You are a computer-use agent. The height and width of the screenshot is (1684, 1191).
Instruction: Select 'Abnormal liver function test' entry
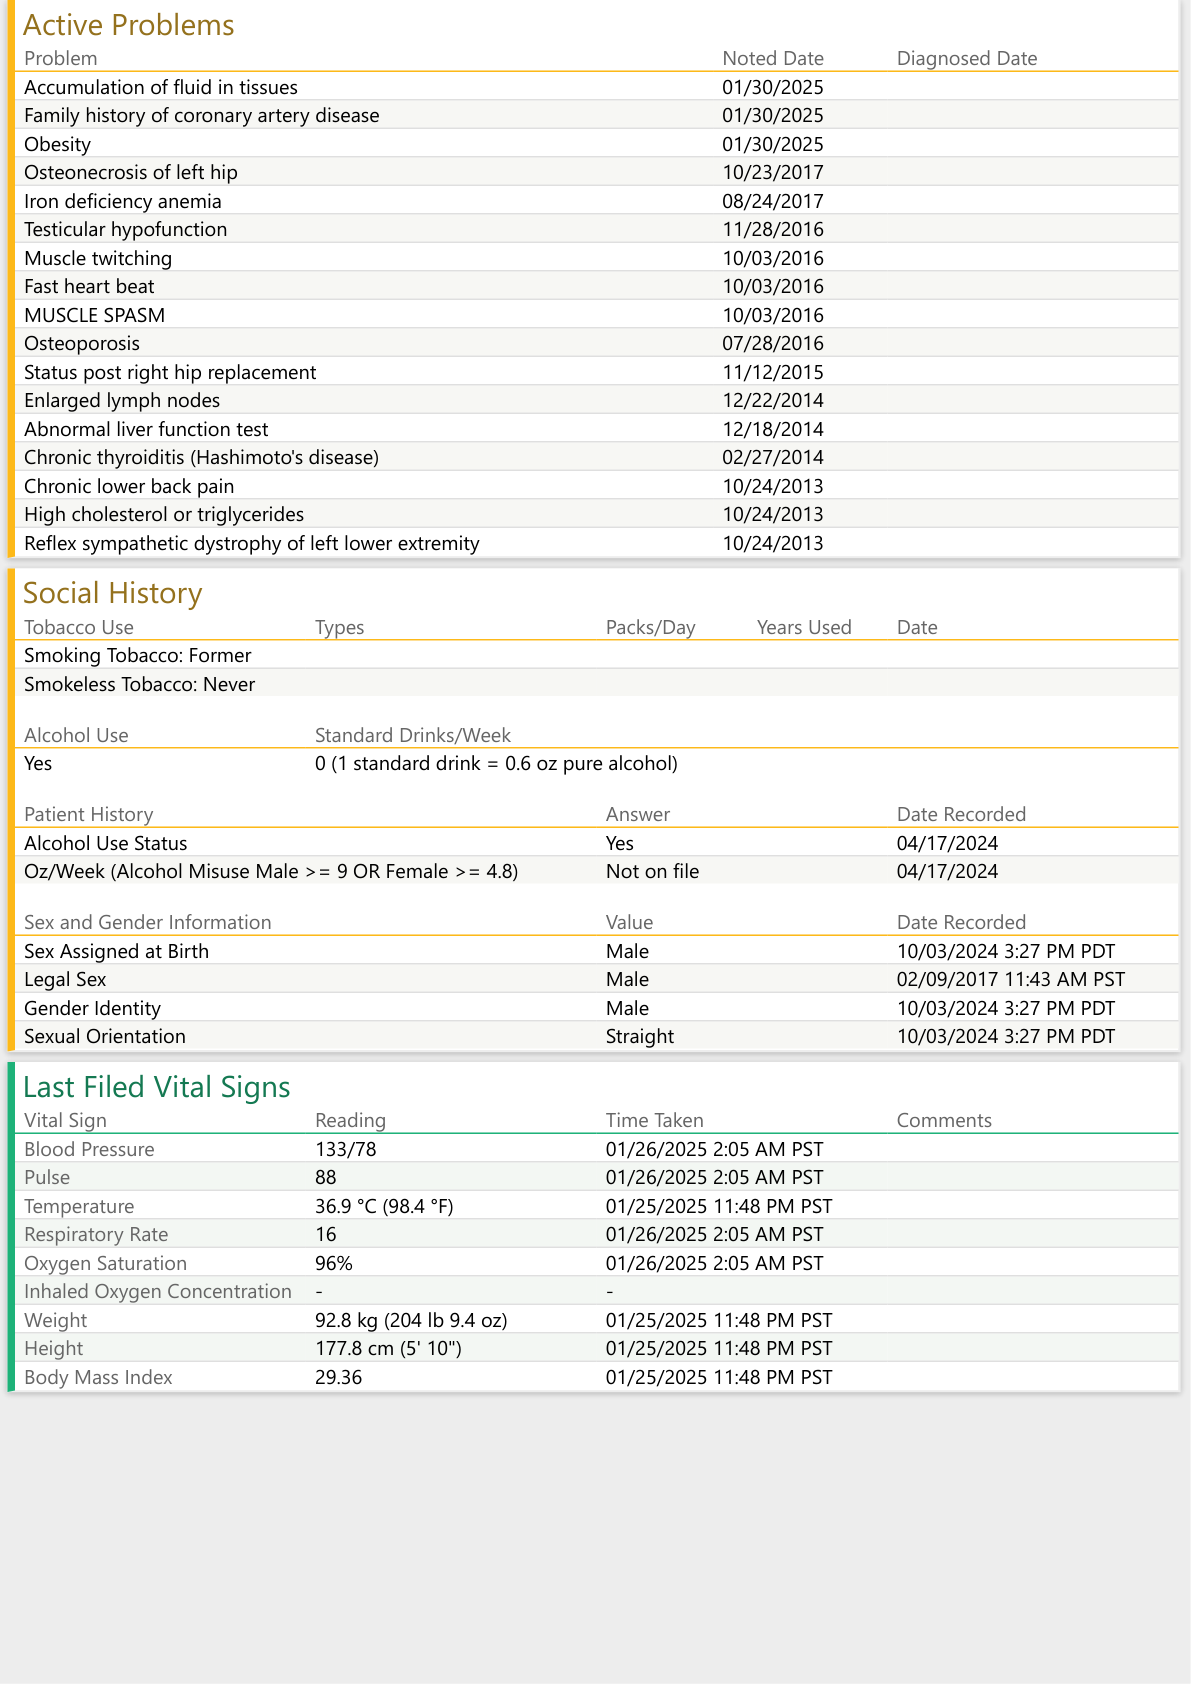click(146, 429)
